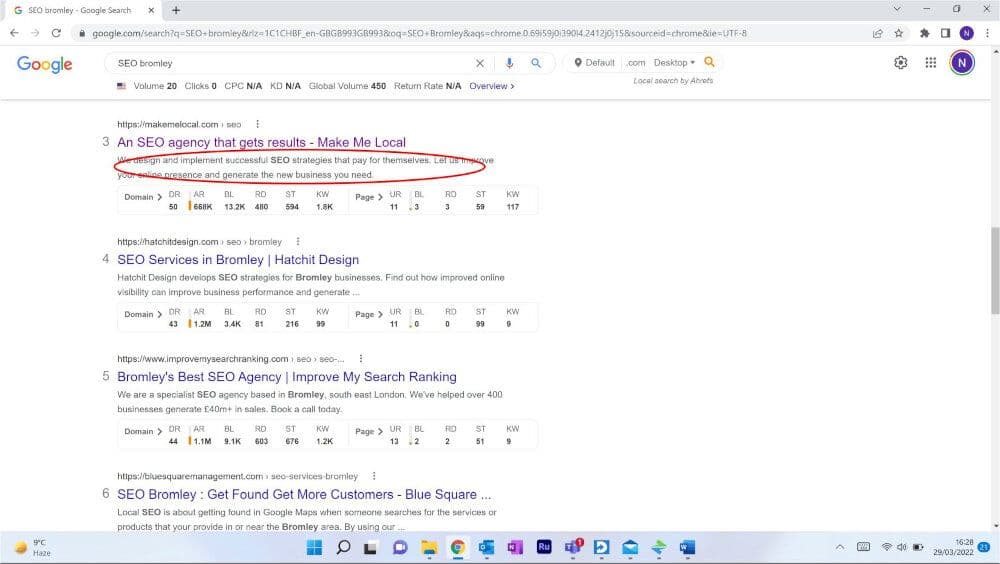Open Bromley's Best SEO Agency result
The height and width of the screenshot is (564, 1000).
click(287, 377)
